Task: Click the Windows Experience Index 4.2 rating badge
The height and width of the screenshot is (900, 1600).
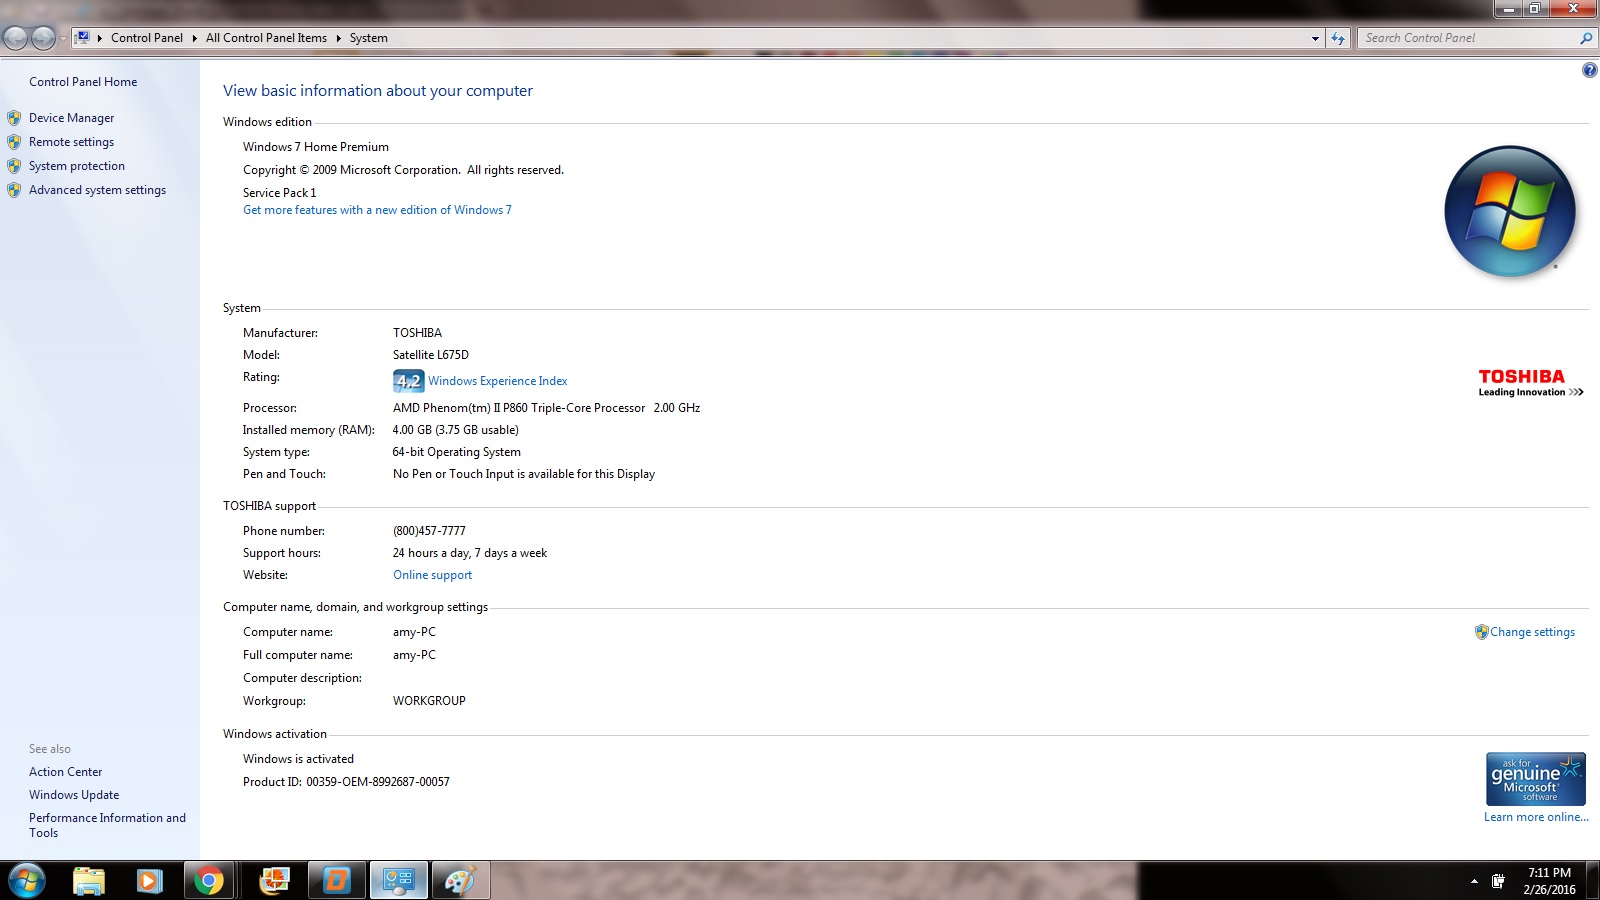Action: [408, 381]
